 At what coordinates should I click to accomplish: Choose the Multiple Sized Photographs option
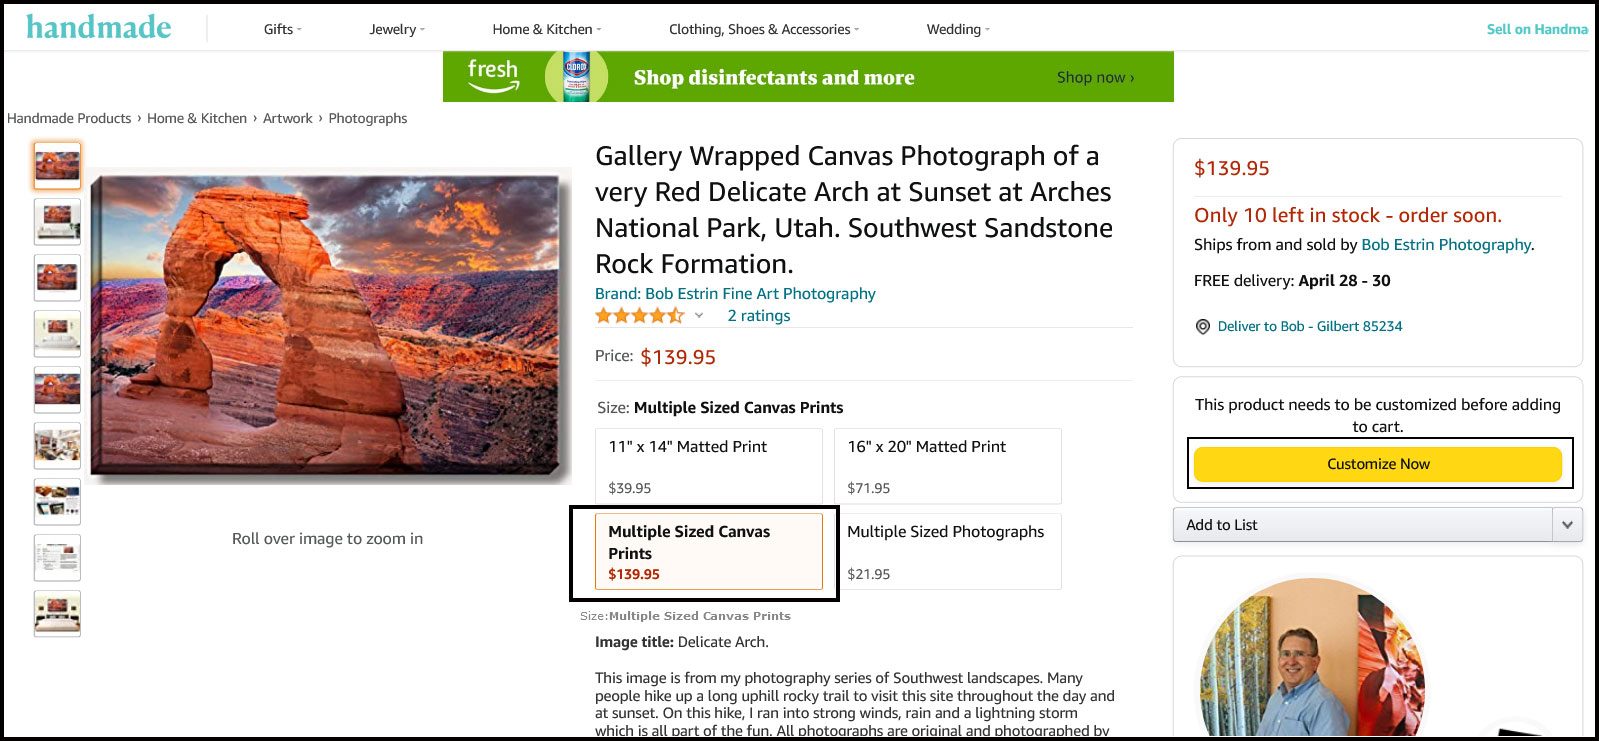coord(947,551)
